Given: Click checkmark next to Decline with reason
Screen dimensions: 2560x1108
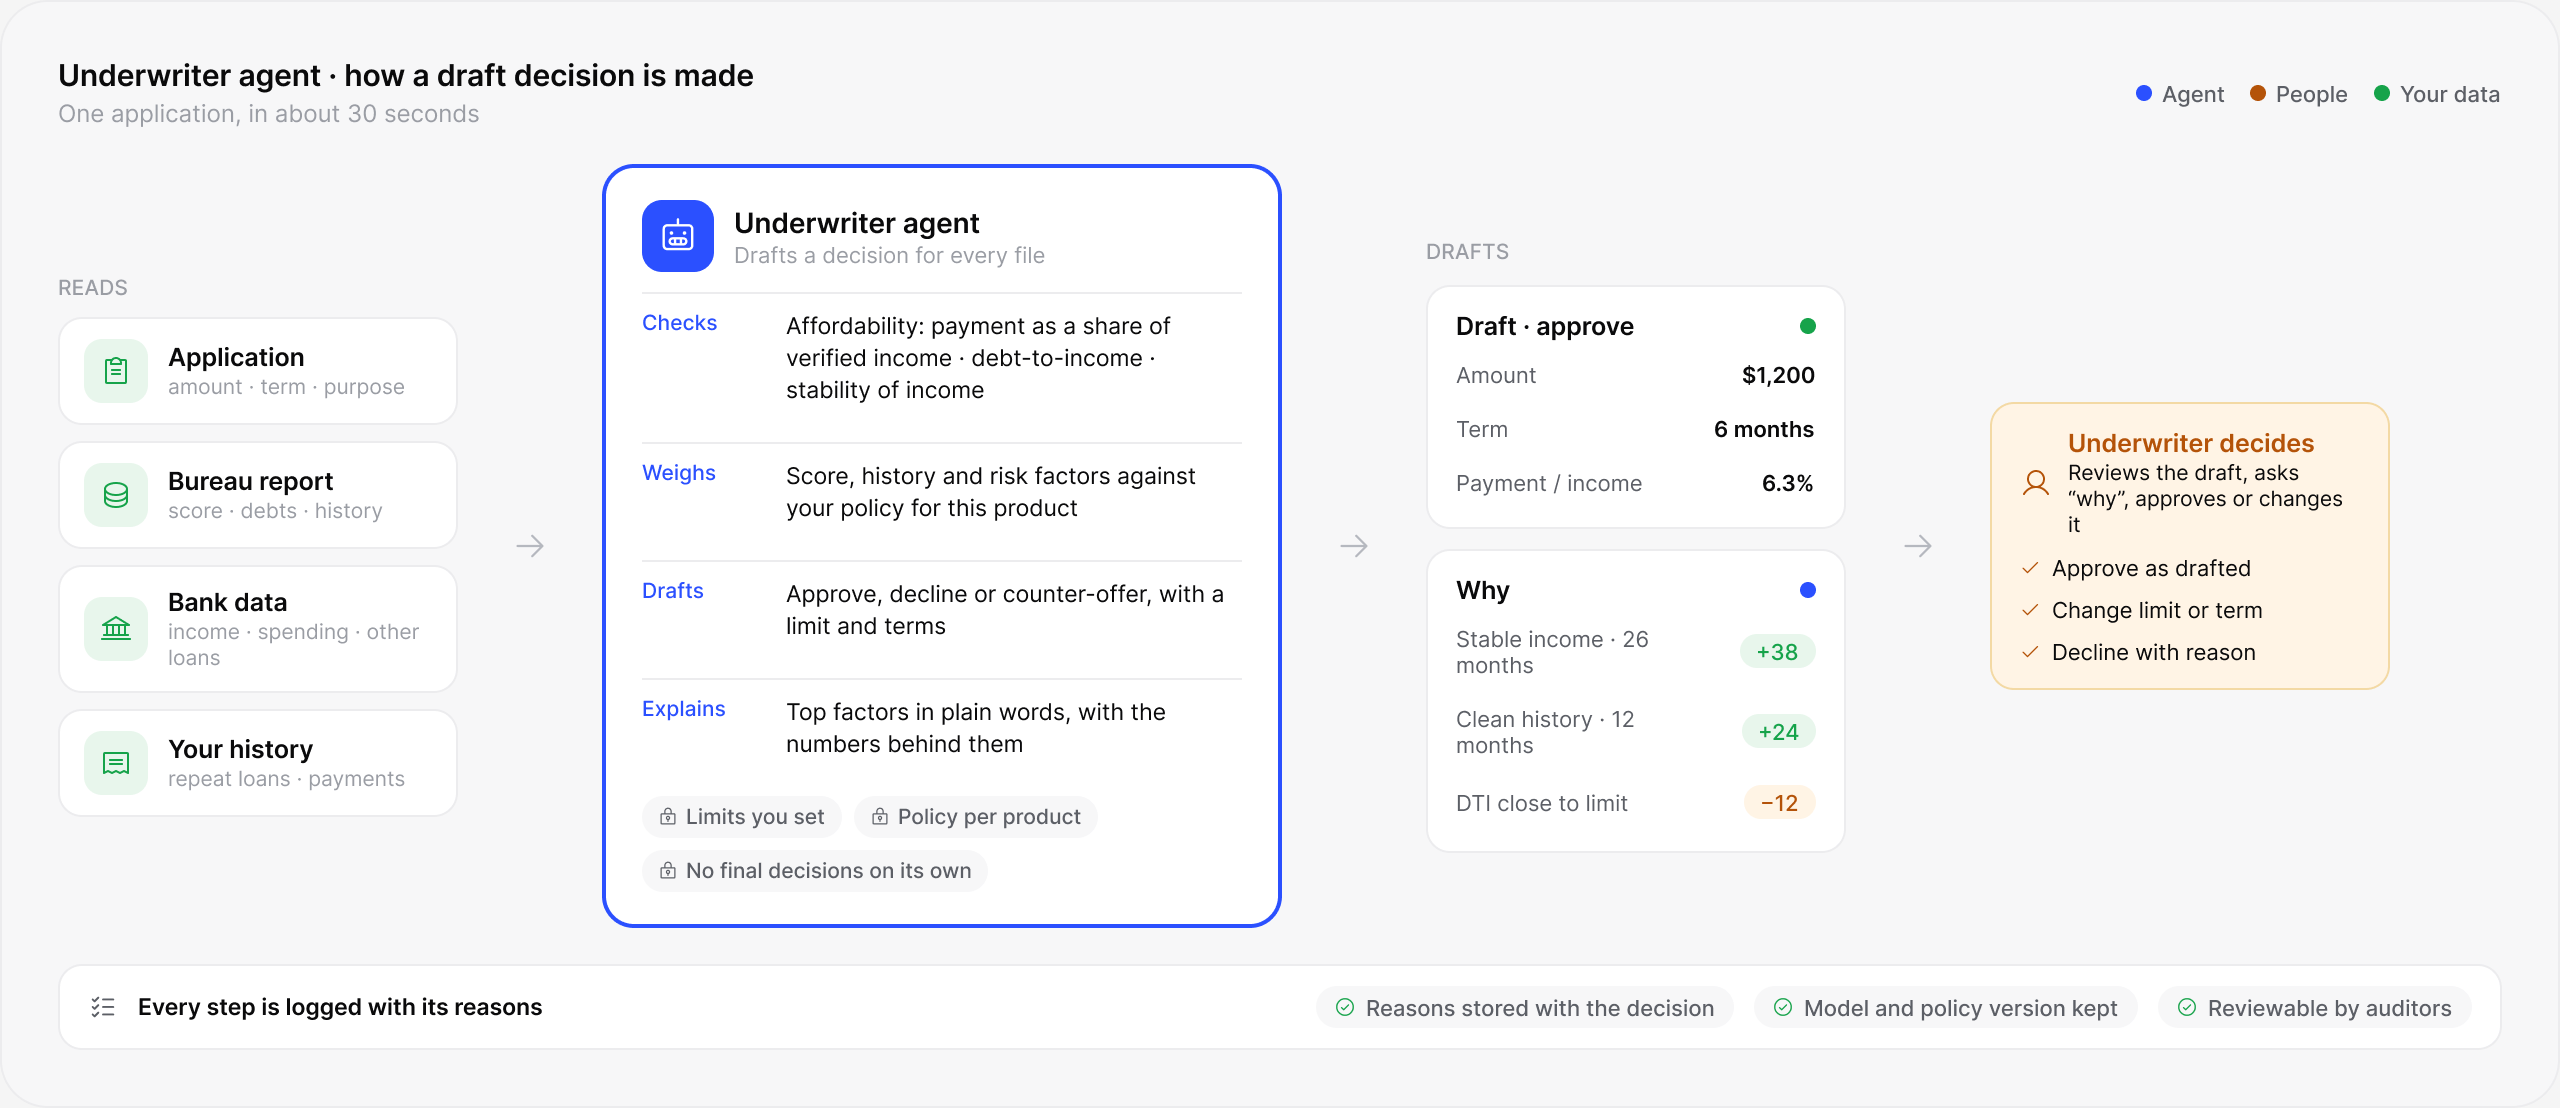Looking at the screenshot, I should tap(2030, 652).
